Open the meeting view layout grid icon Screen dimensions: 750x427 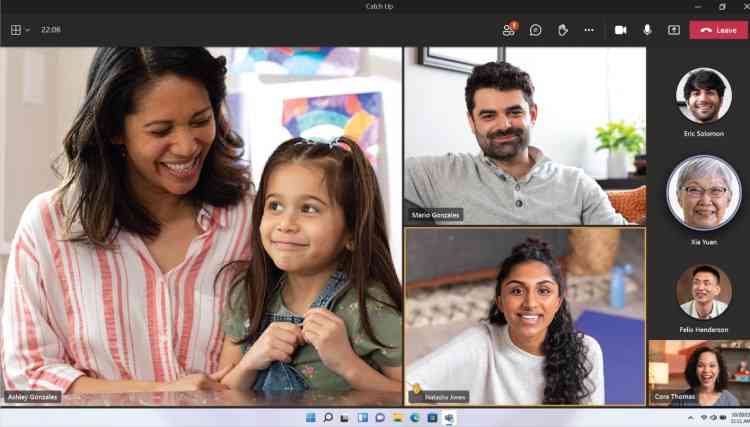click(x=16, y=30)
